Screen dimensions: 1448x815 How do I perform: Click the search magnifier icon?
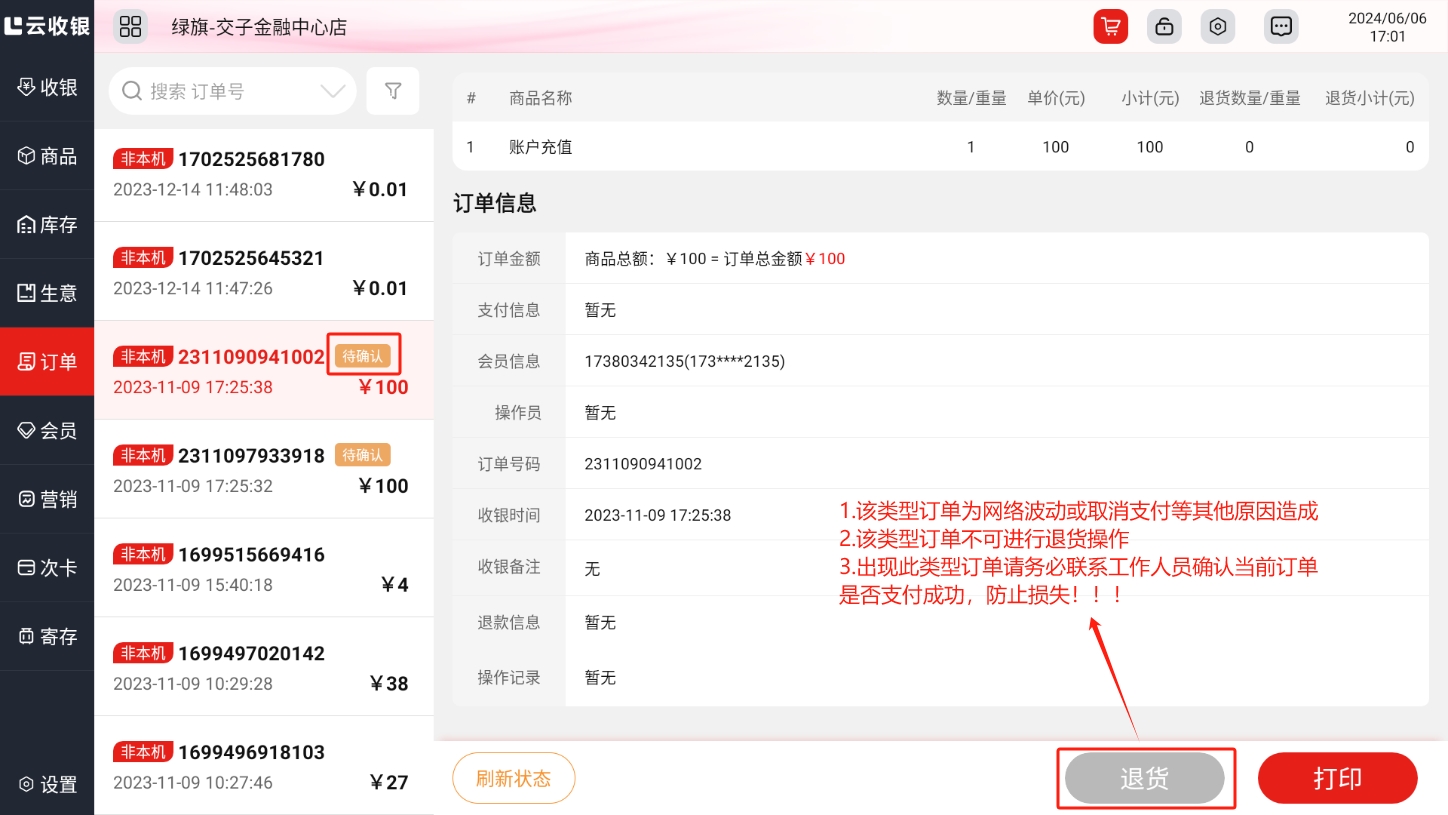click(x=132, y=91)
